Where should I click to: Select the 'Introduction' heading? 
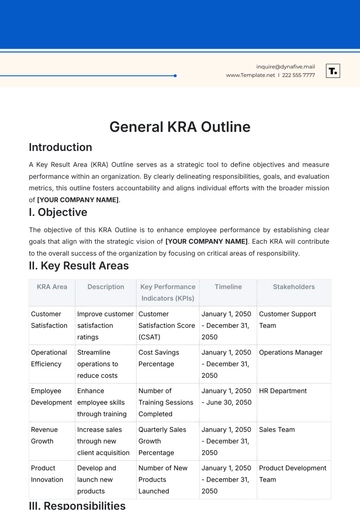tap(60, 147)
